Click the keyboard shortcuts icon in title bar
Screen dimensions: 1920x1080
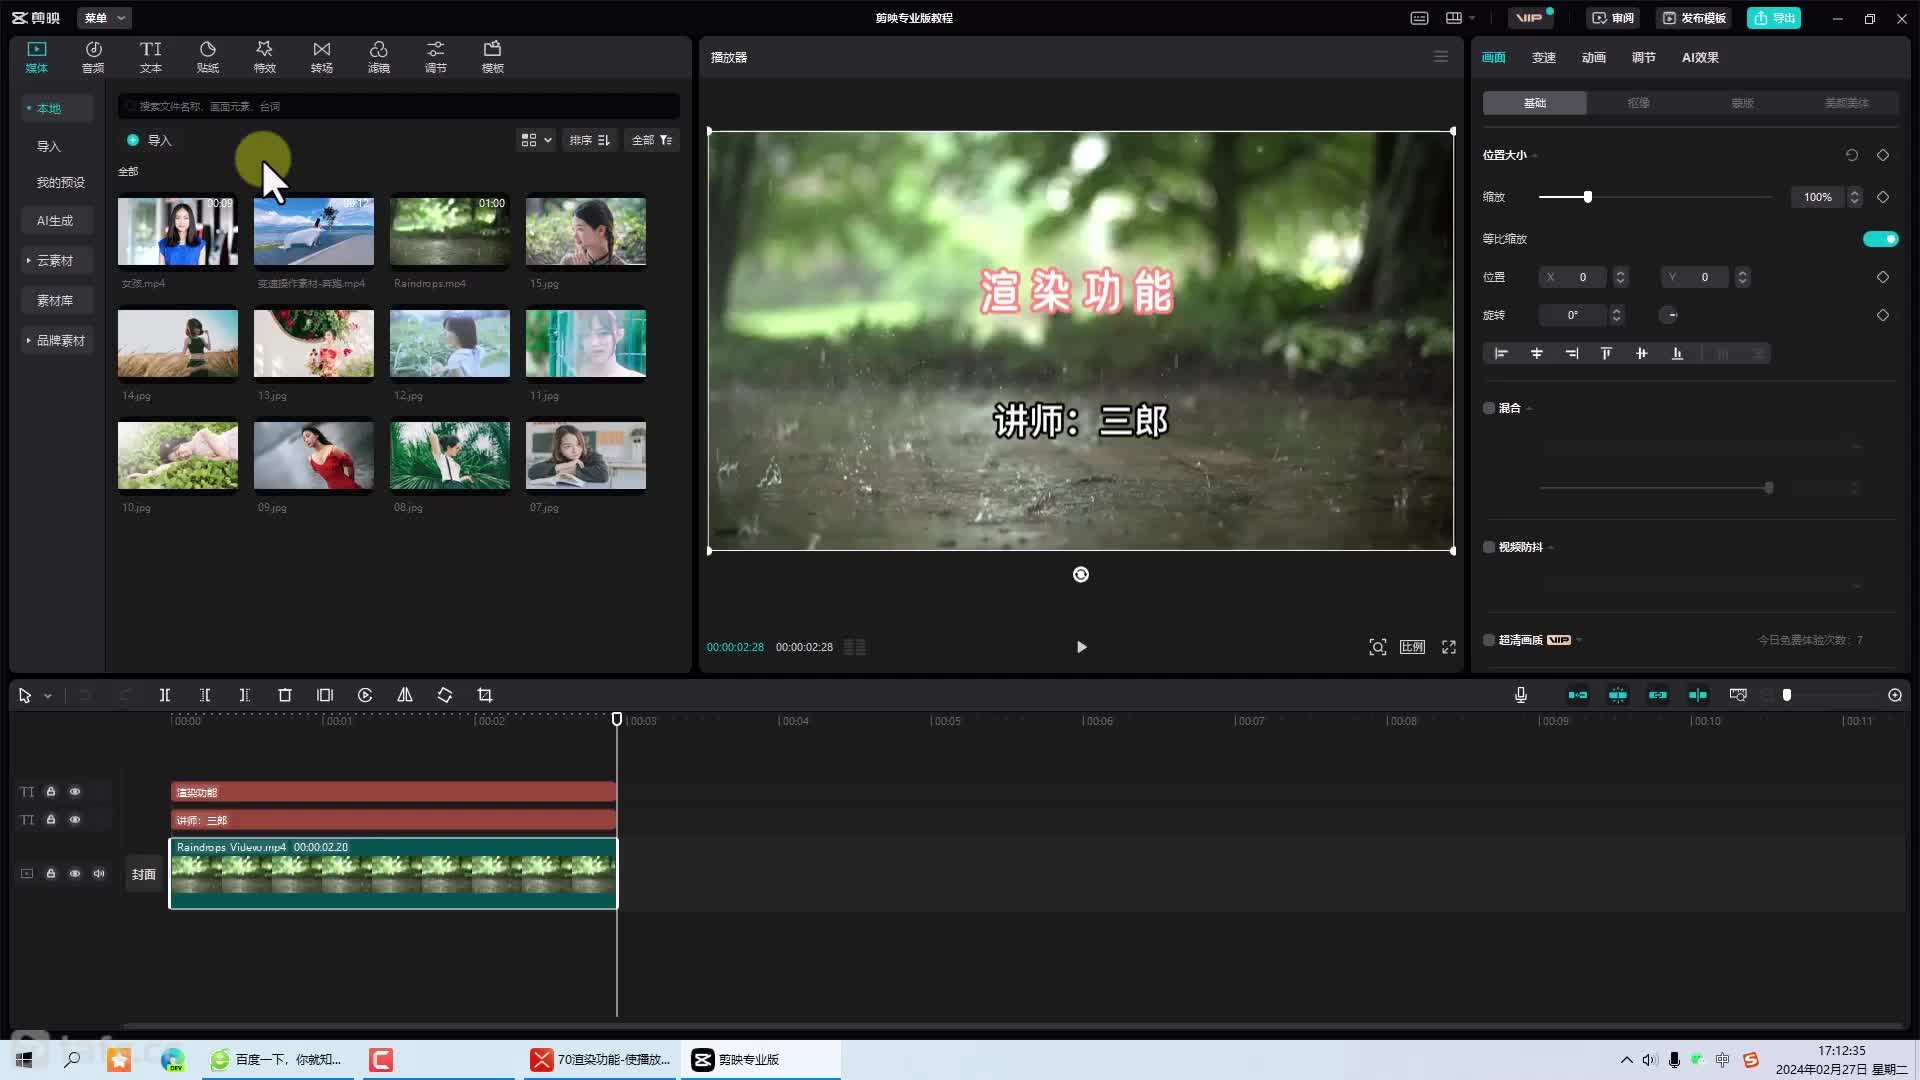(x=1419, y=18)
